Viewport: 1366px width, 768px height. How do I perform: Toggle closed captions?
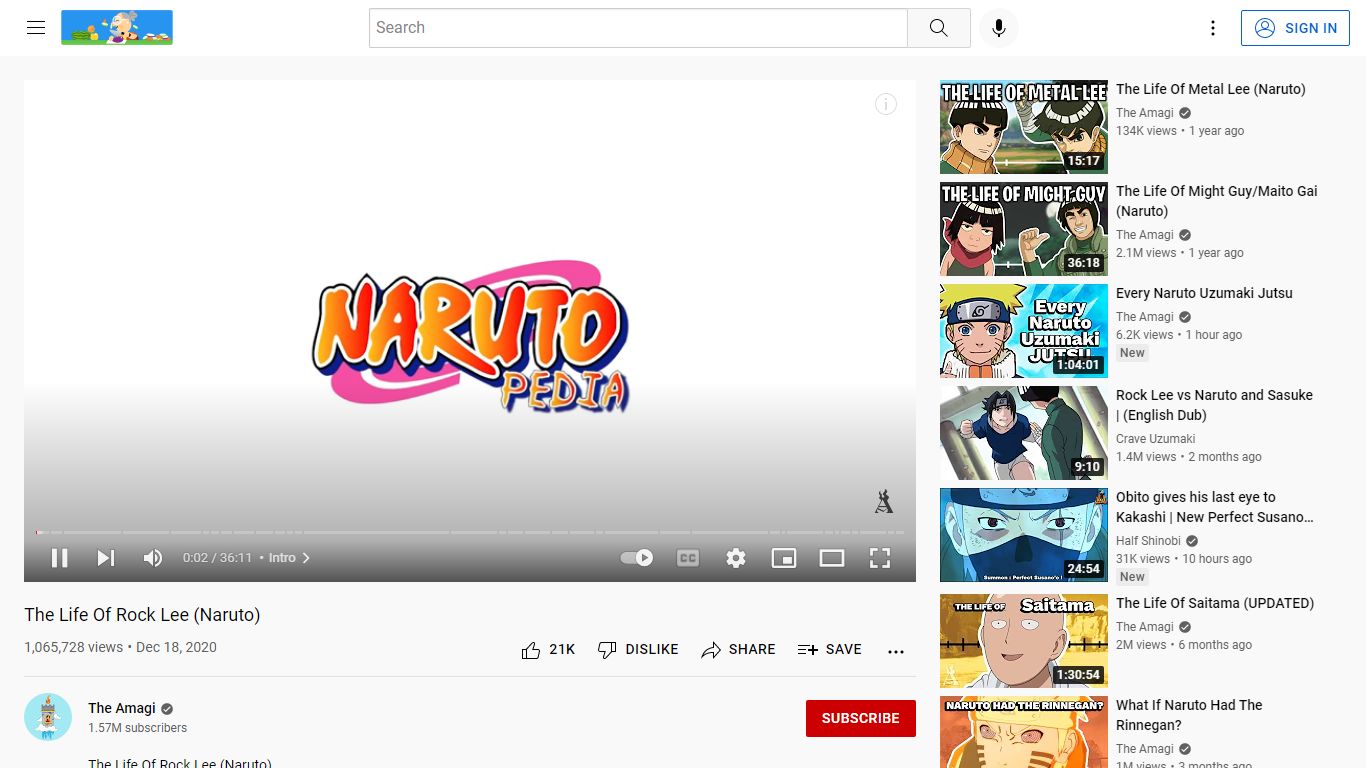pyautogui.click(x=688, y=558)
